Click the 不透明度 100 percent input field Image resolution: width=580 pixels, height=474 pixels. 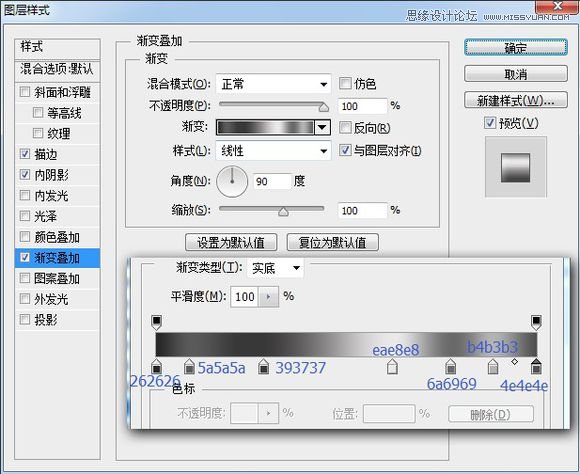[362, 106]
